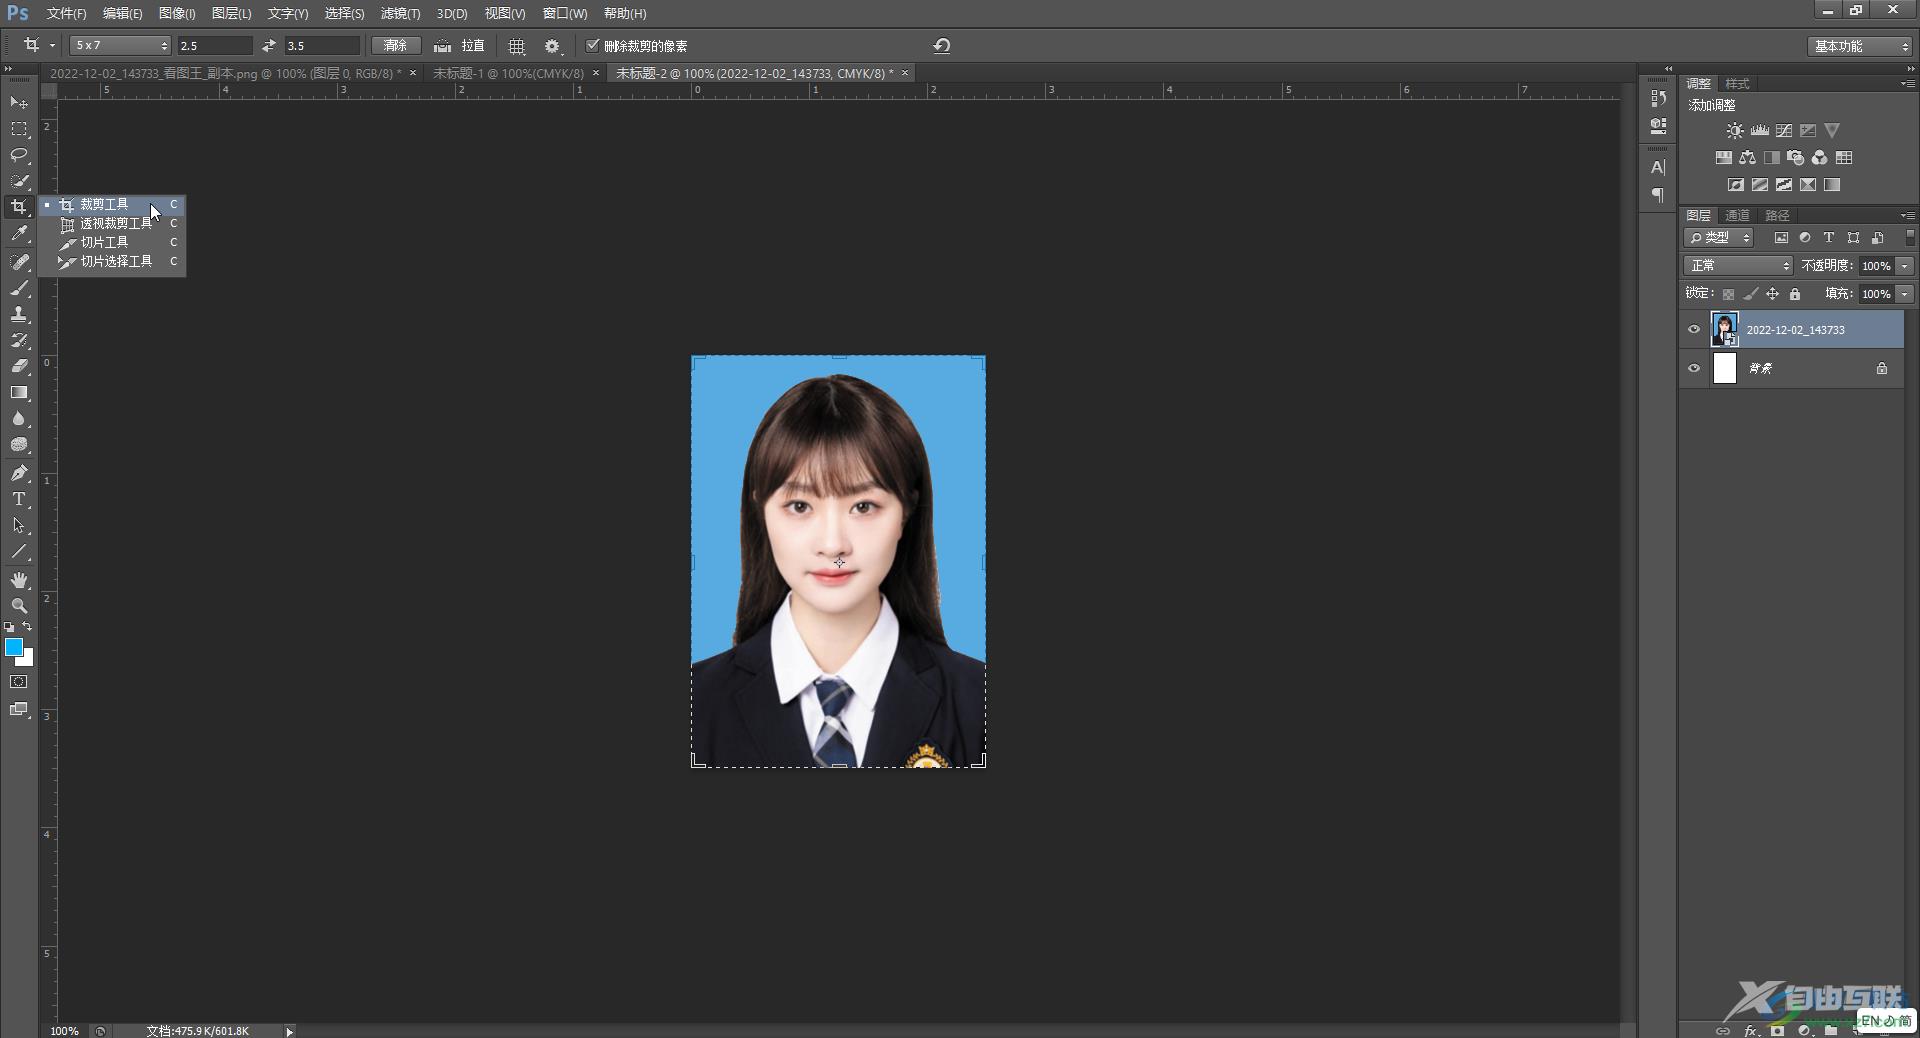Viewport: 1920px width, 1038px height.
Task: Select the Clone Stamp tool
Action: [x=19, y=314]
